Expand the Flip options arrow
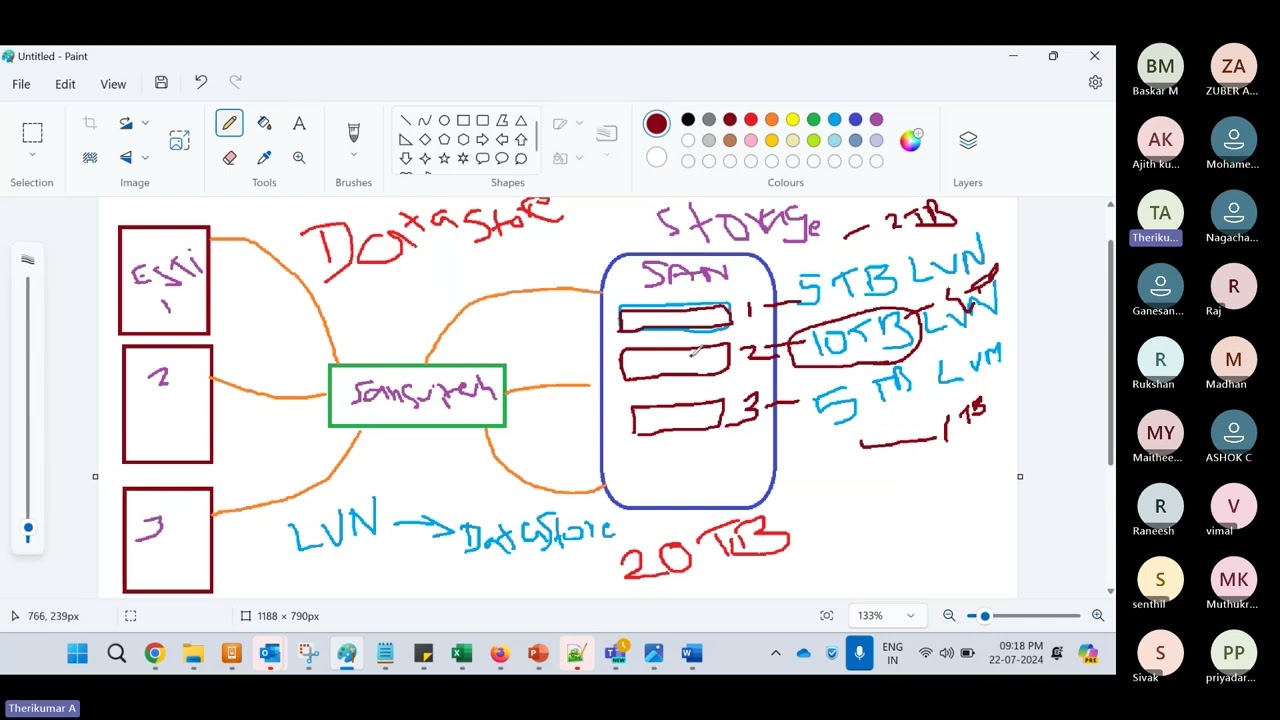Screen dimensions: 1280x720 [x=145, y=157]
